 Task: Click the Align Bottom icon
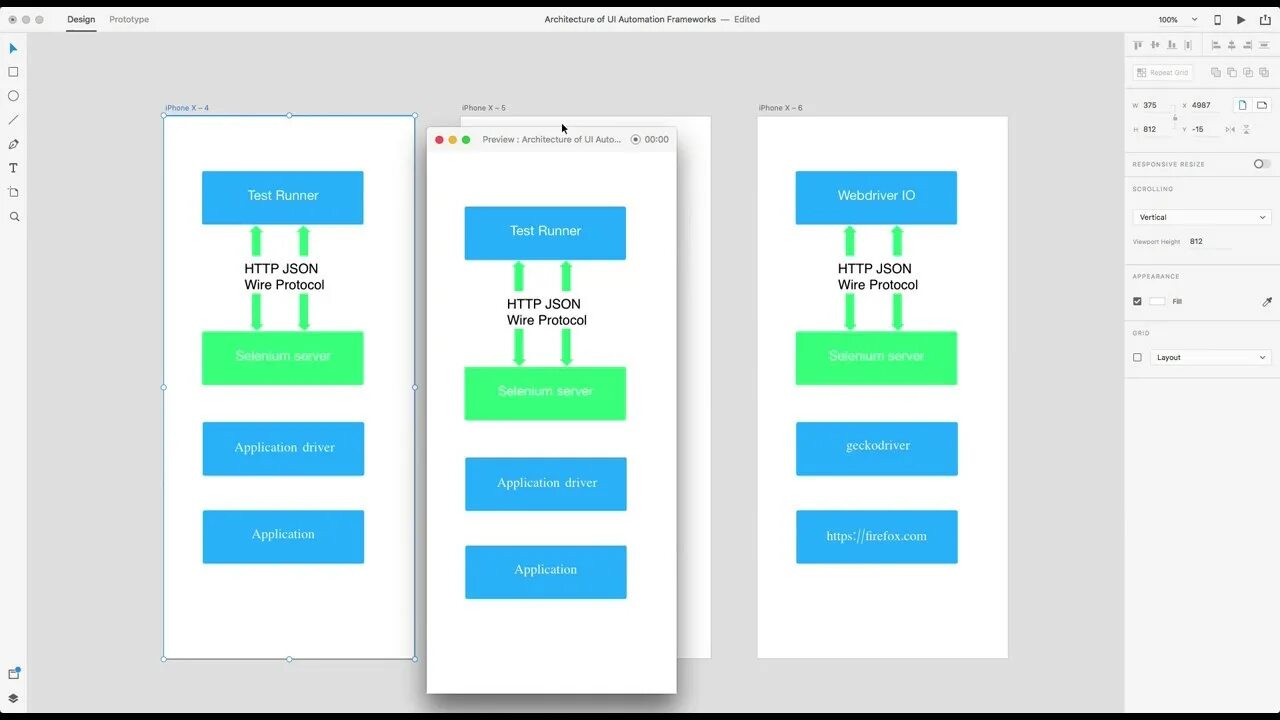pos(1171,45)
